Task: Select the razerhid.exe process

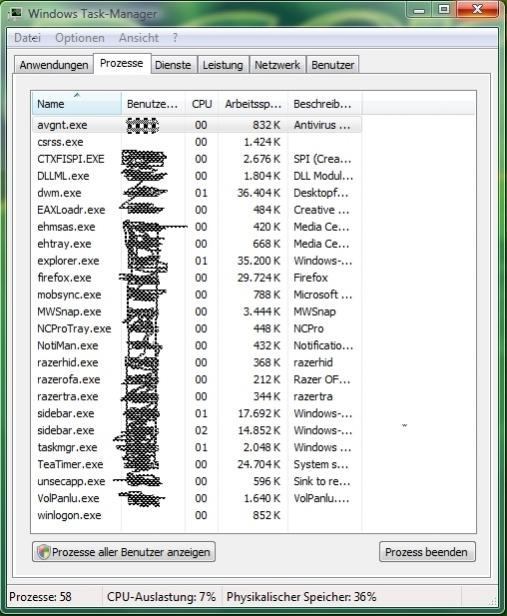Action: point(197,362)
